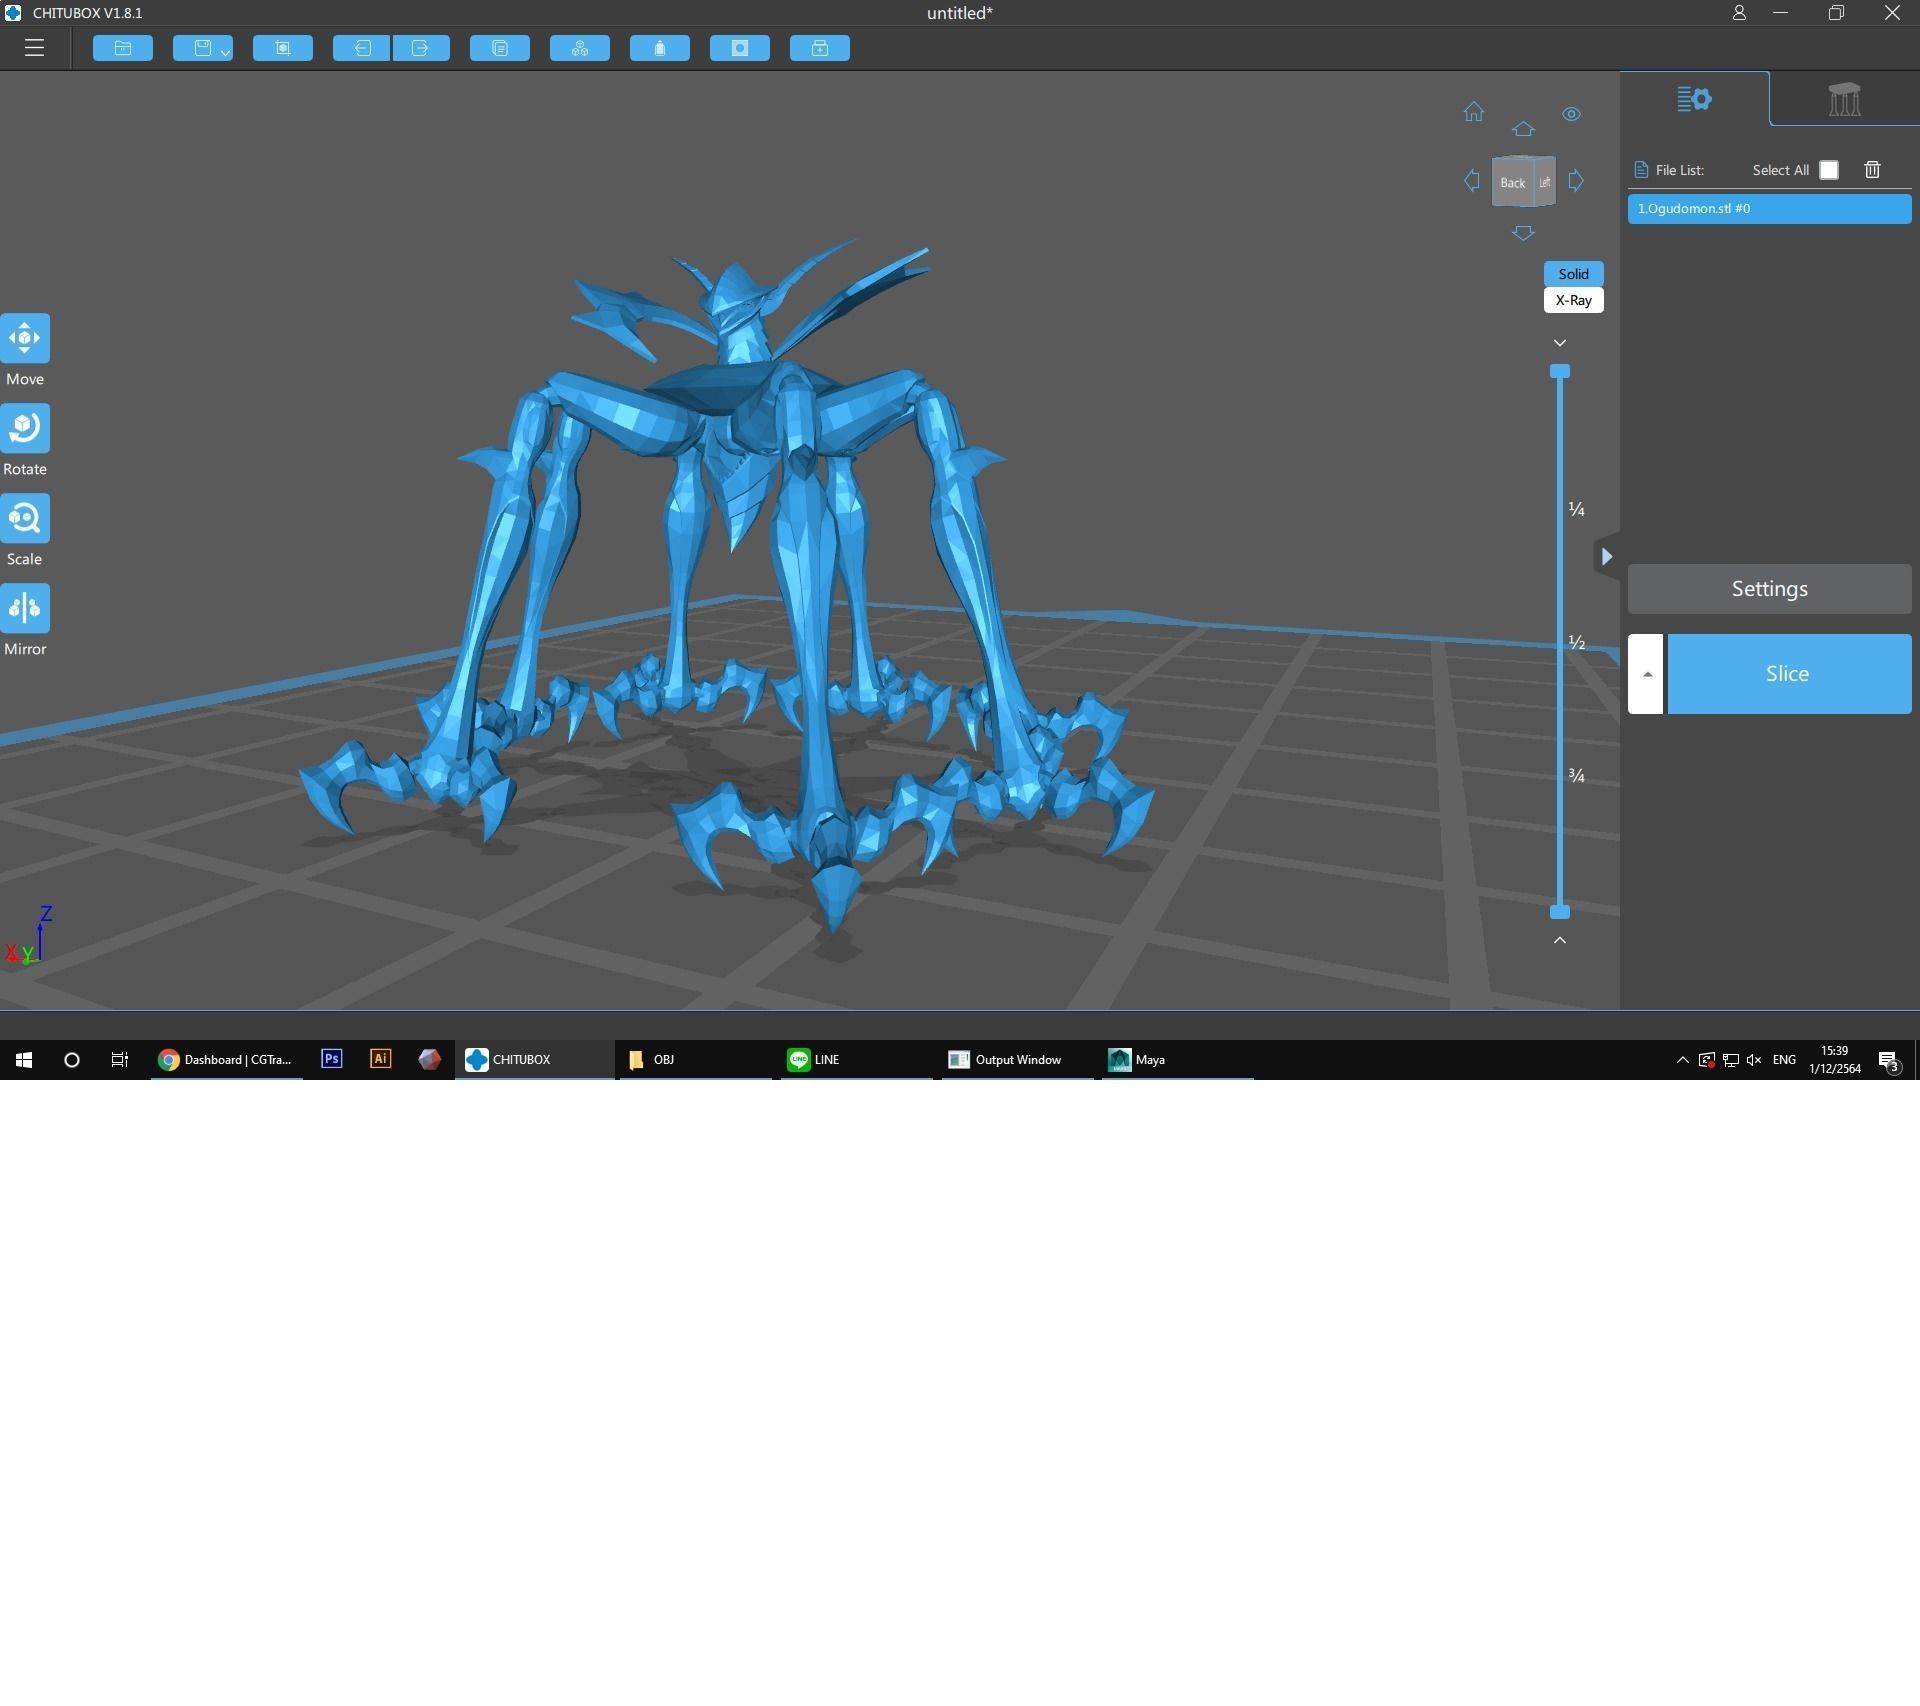Viewport: 1920px width, 1706px height.
Task: Click the Repair toolbar icon
Action: [820, 48]
